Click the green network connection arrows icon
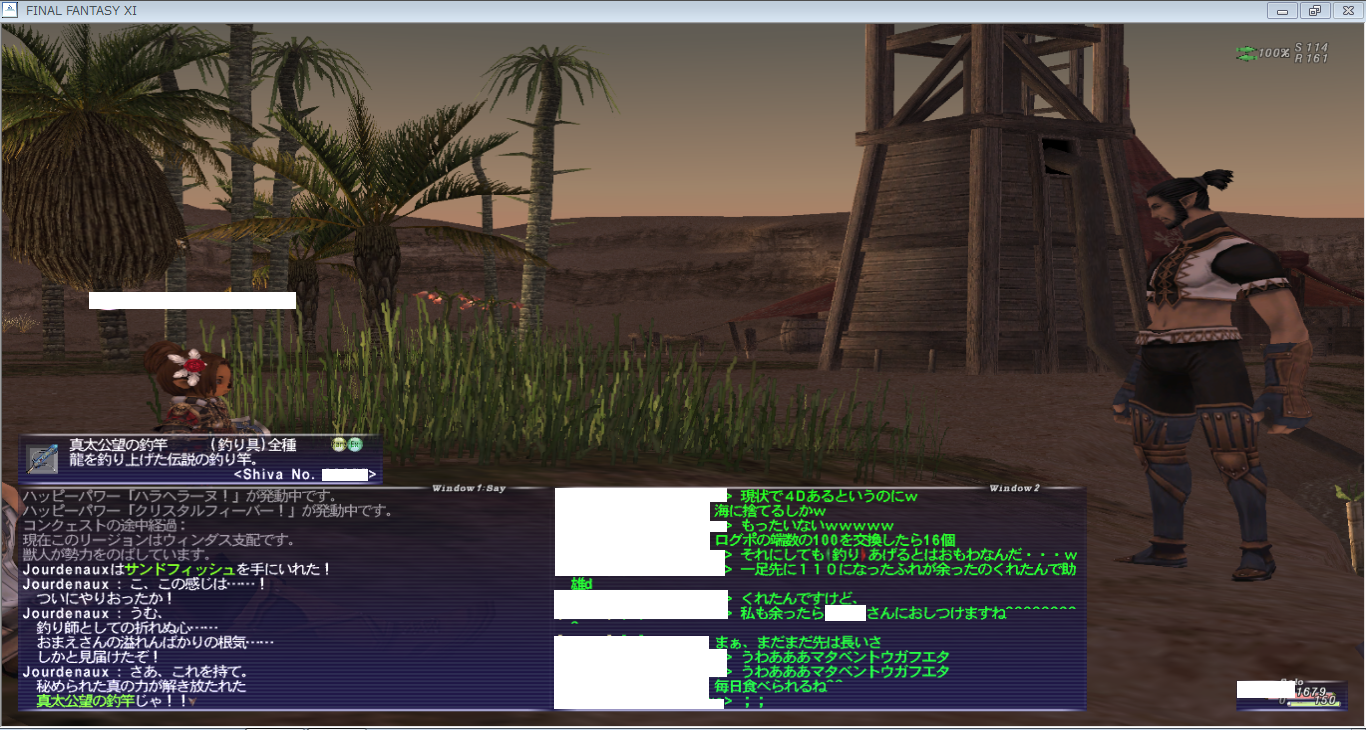Image resolution: width=1366 pixels, height=730 pixels. (1245, 52)
